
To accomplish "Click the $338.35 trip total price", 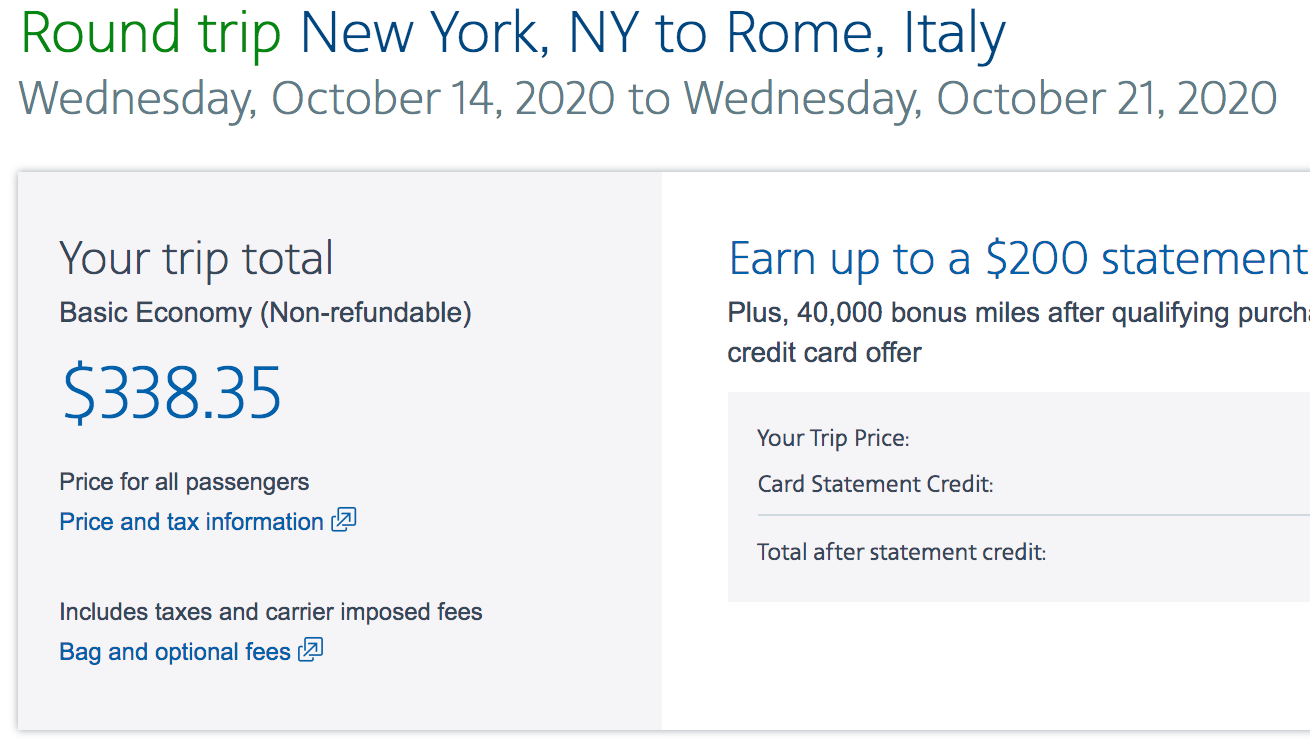I will coord(172,393).
